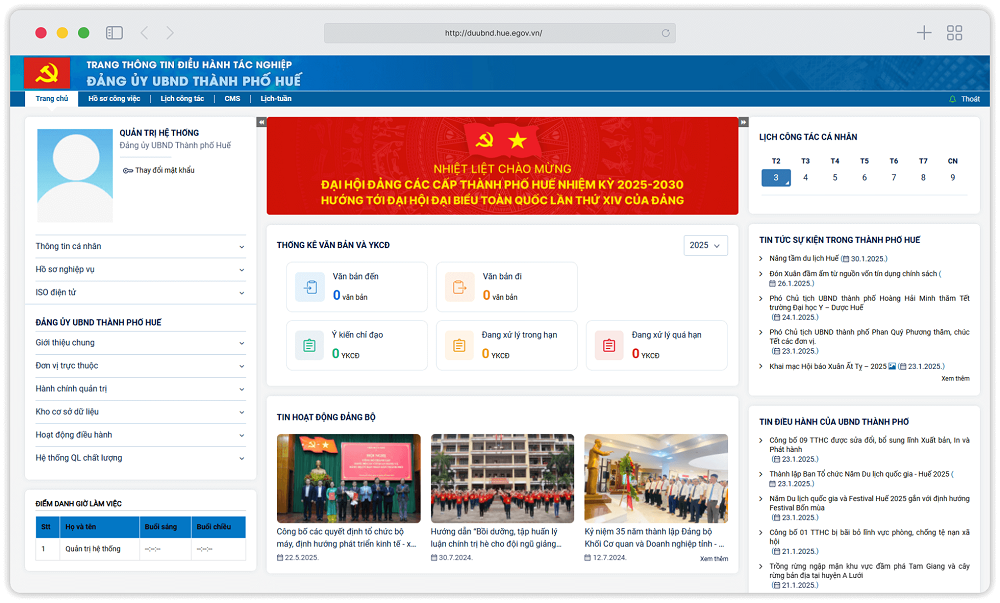1000x603 pixels.
Task: Click the Văn bản đi outgoing icon
Action: click(460, 287)
